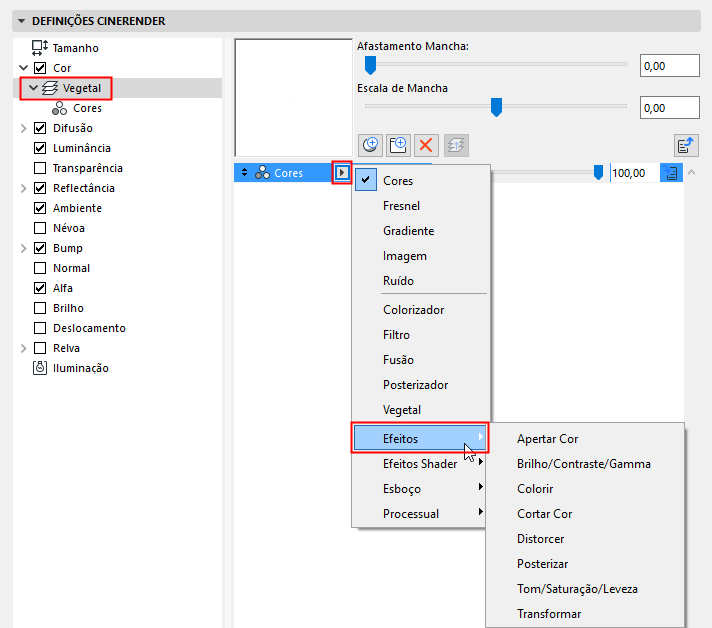Screen dimensions: 712x628
Task: Enable the Névoa checkbox
Action: 40,228
